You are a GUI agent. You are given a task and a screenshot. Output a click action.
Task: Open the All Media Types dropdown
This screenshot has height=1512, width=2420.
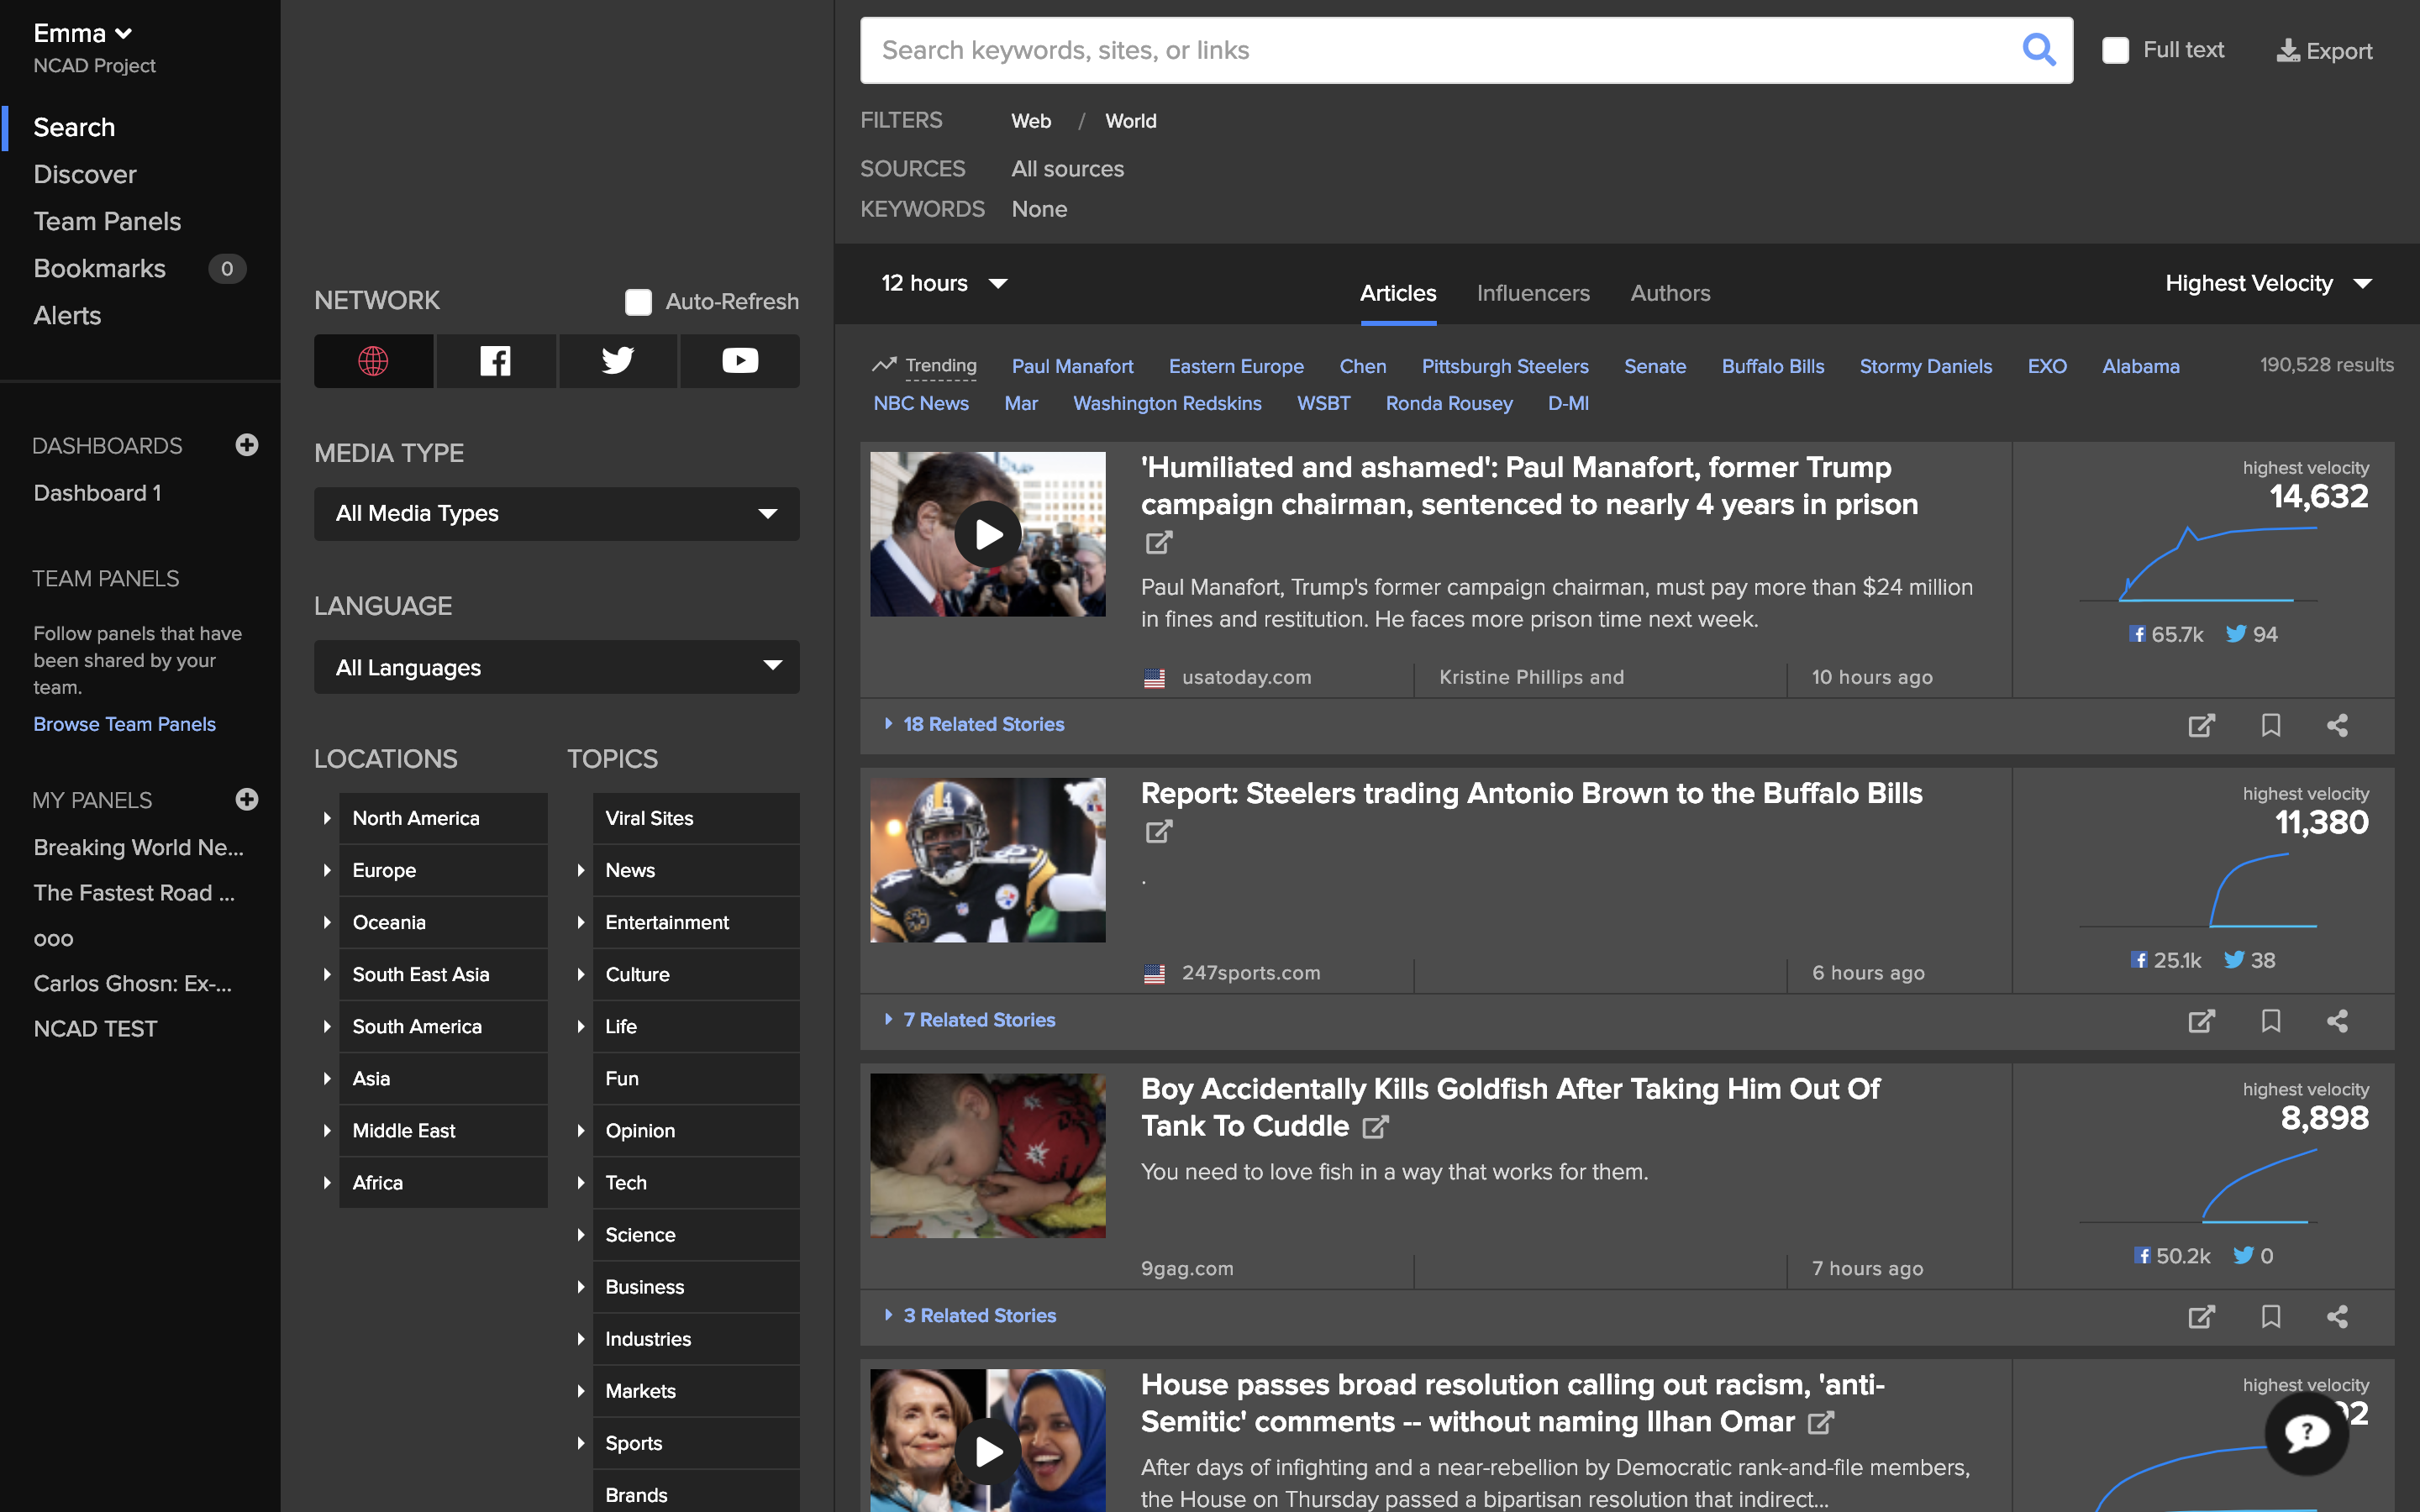[x=557, y=514]
